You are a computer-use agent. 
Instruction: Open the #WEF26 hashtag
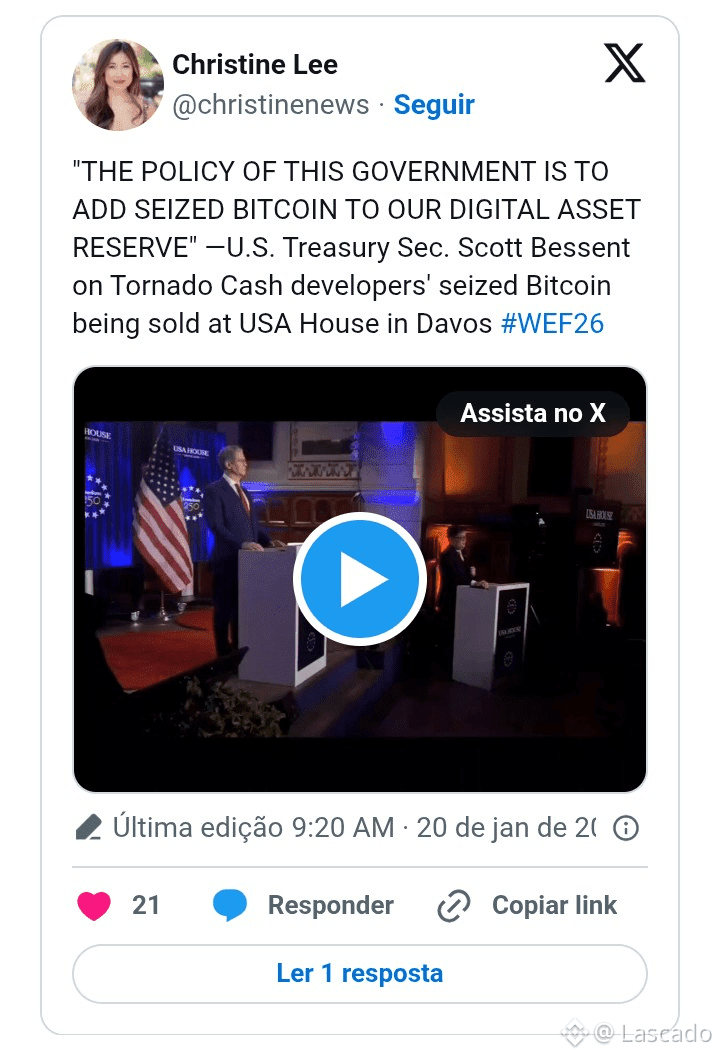click(x=552, y=324)
